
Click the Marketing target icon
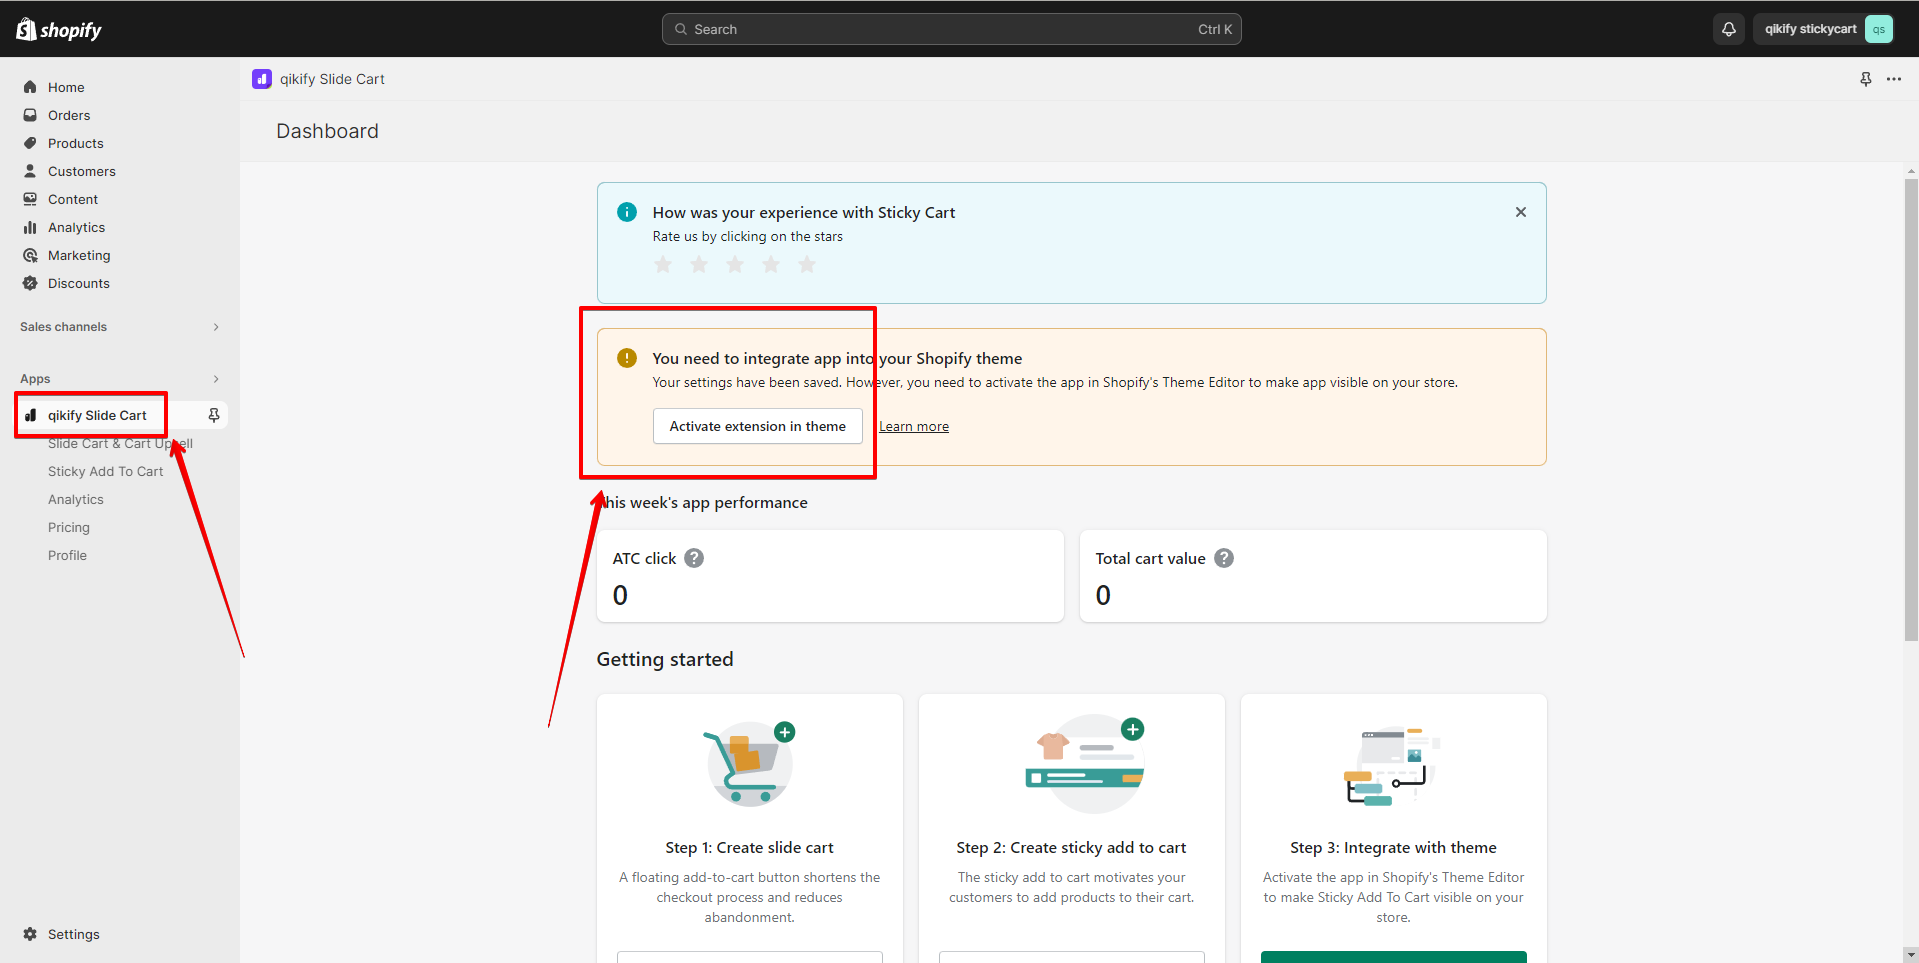pyautogui.click(x=30, y=255)
